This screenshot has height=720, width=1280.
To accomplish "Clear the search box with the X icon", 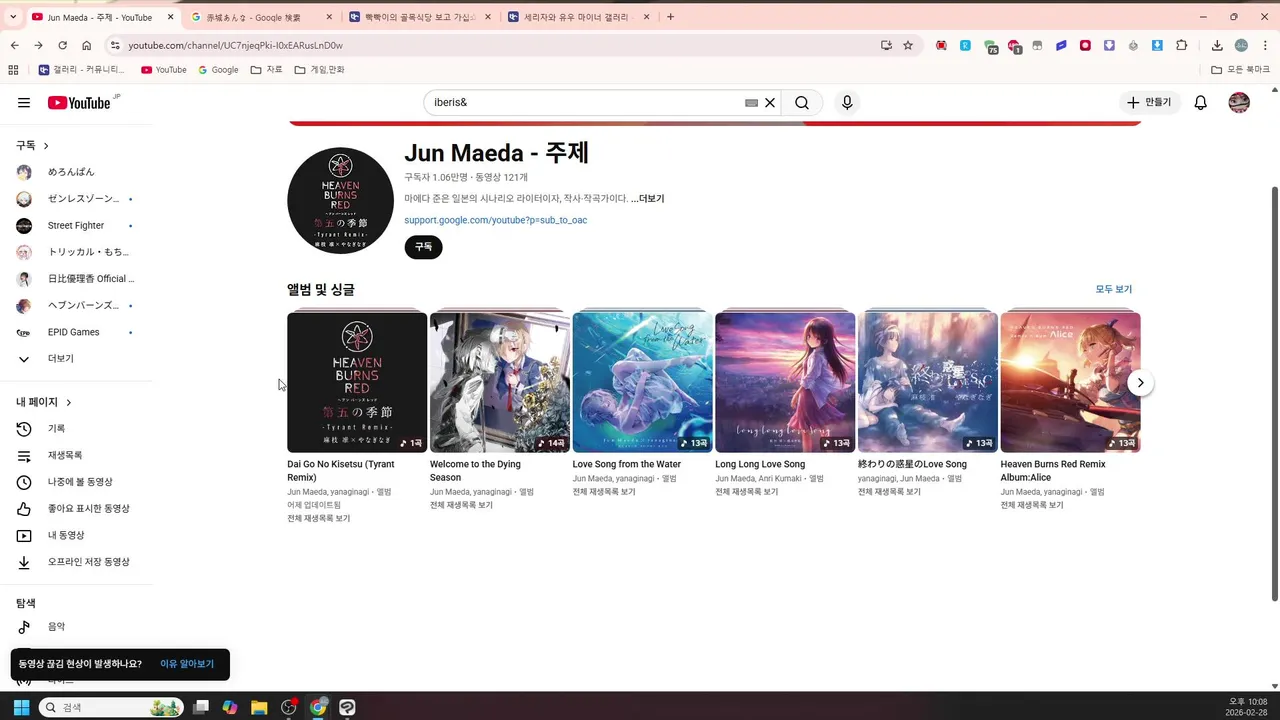I will pyautogui.click(x=770, y=103).
